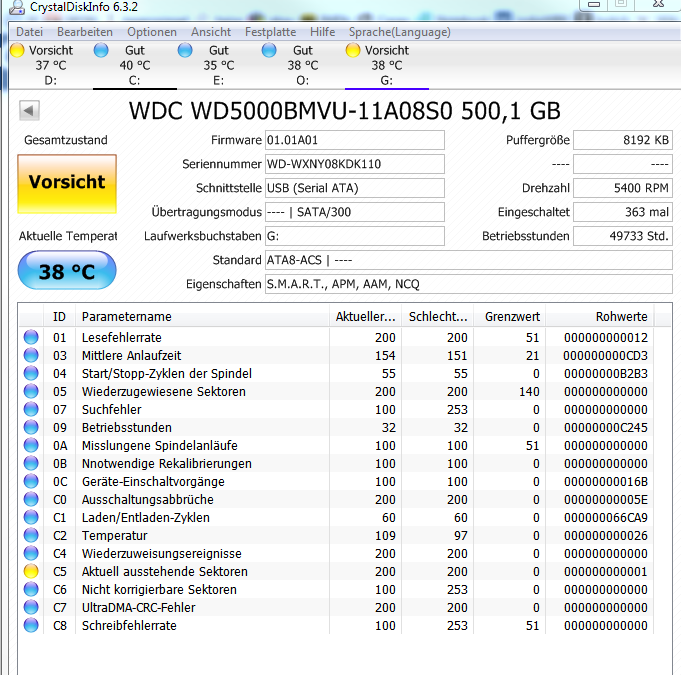Click the Eigenschaften field S.M.A.R.T., APM, AAM, NCQ

click(x=469, y=284)
